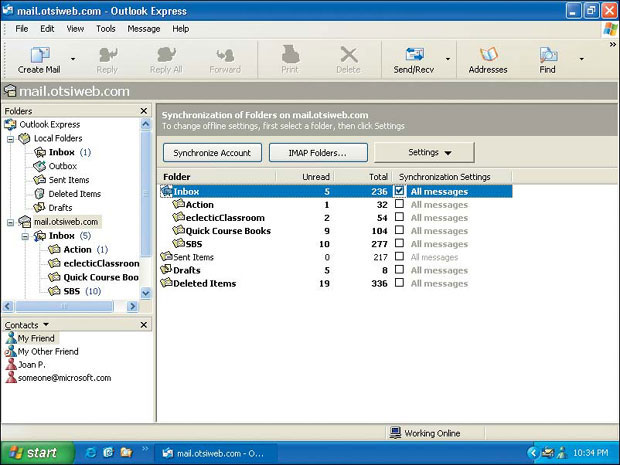The width and height of the screenshot is (620, 465).
Task: Click the IMAP Folders... button
Action: click(x=318, y=153)
